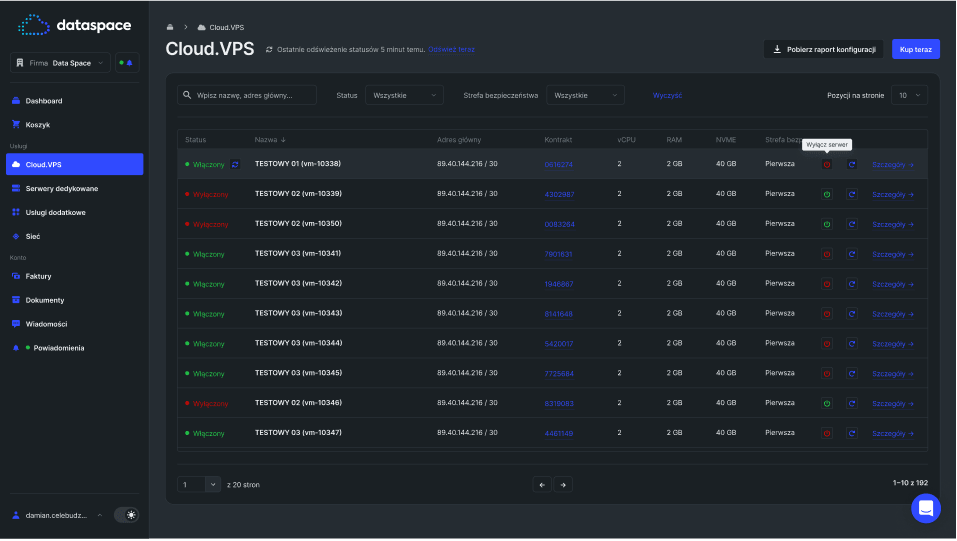Open contract link 0616274
This screenshot has width=957, height=541.
click(558, 165)
